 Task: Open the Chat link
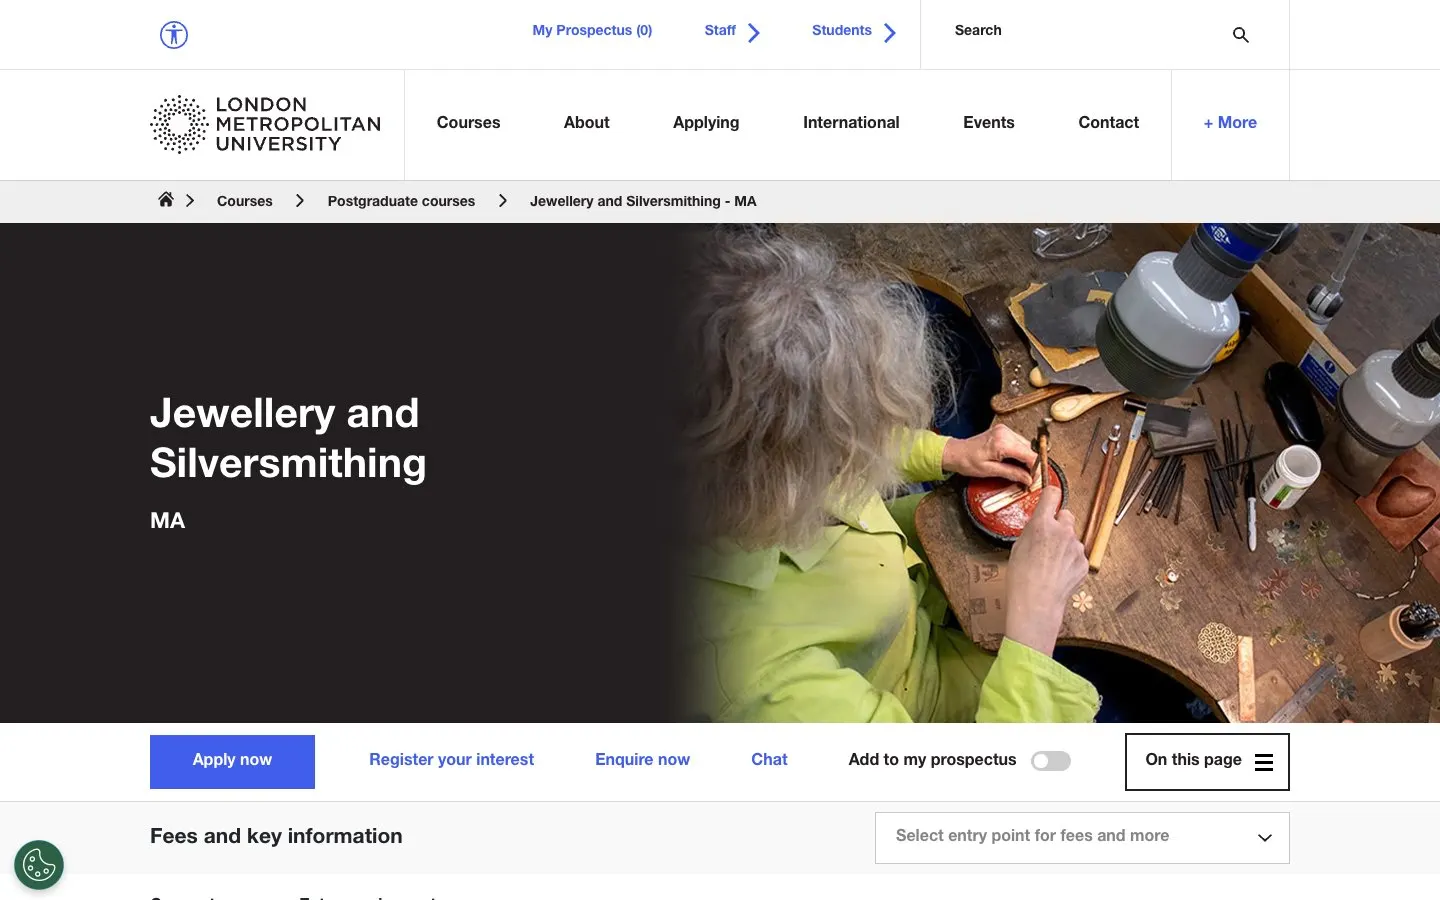(x=769, y=760)
